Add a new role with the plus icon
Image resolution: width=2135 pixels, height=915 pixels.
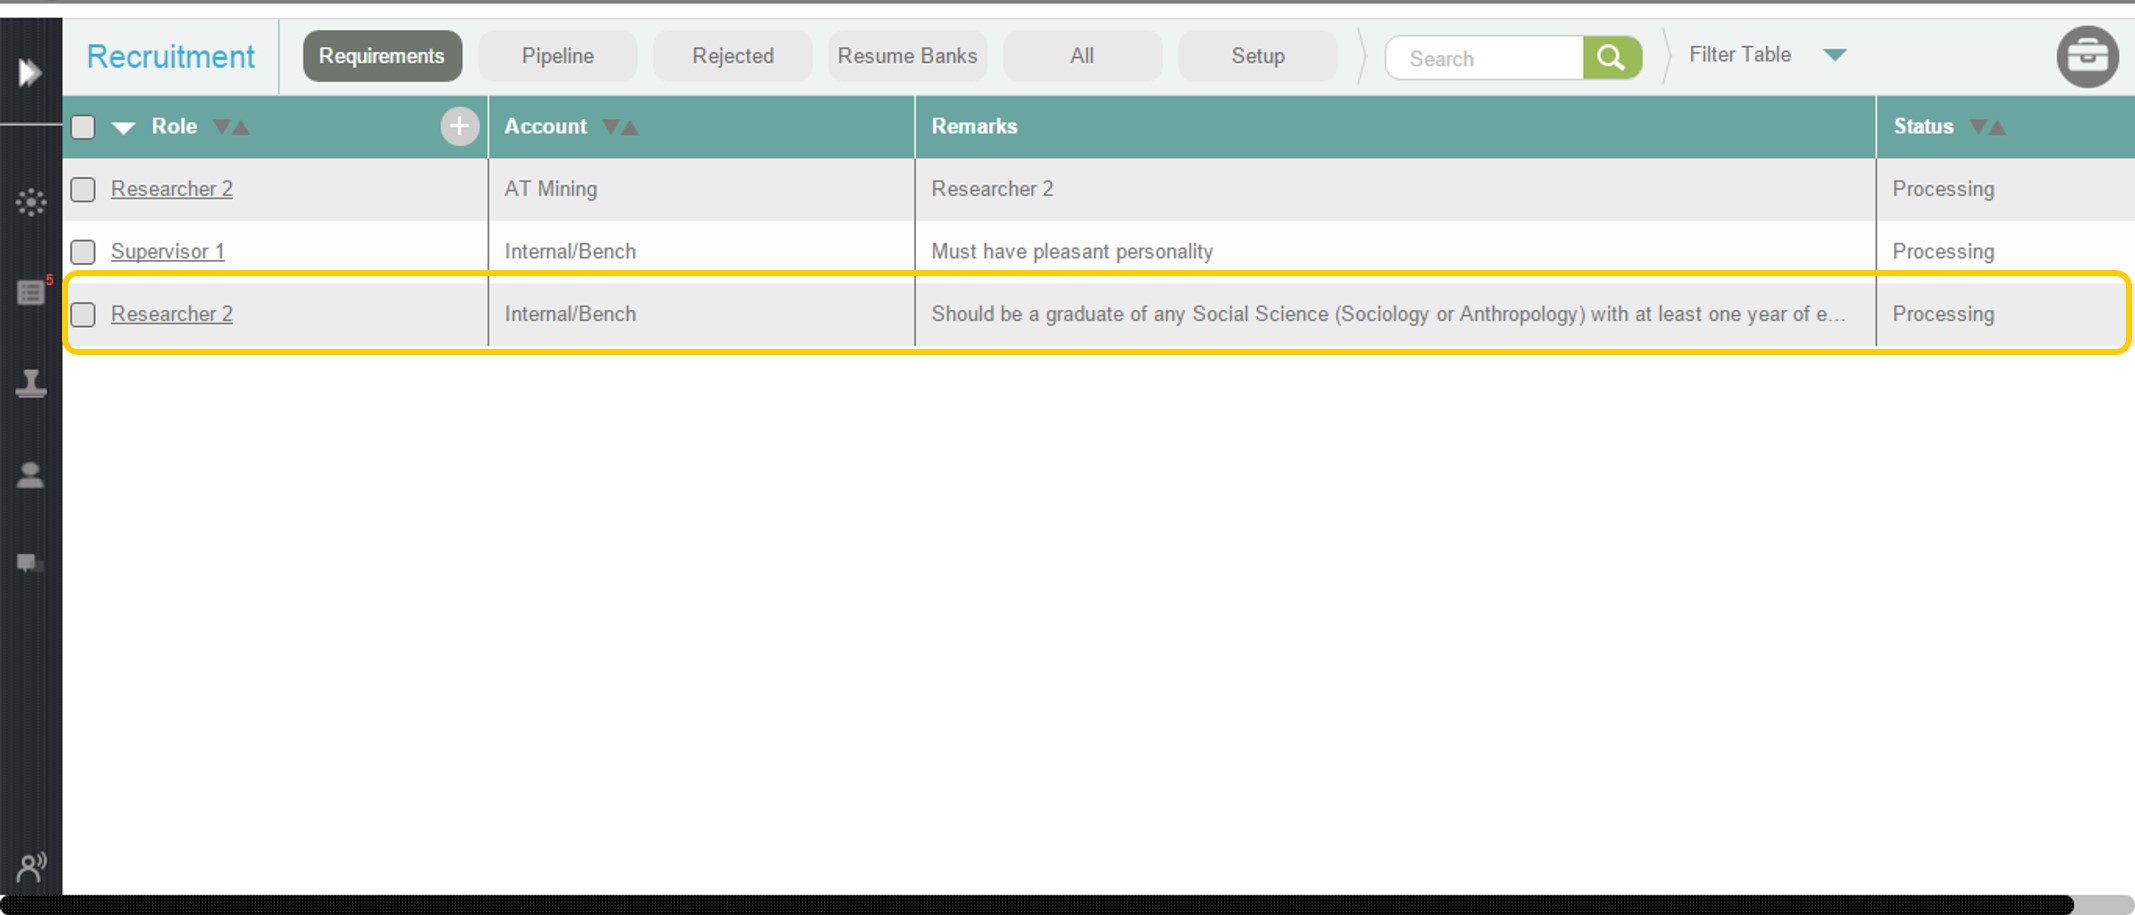pyautogui.click(x=459, y=126)
